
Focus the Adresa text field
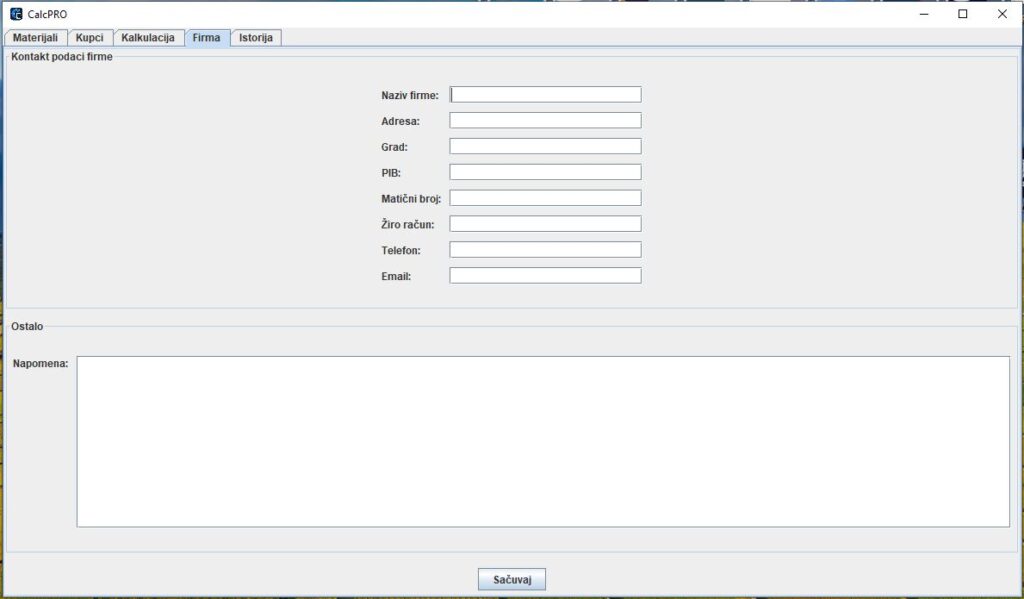[x=545, y=120]
